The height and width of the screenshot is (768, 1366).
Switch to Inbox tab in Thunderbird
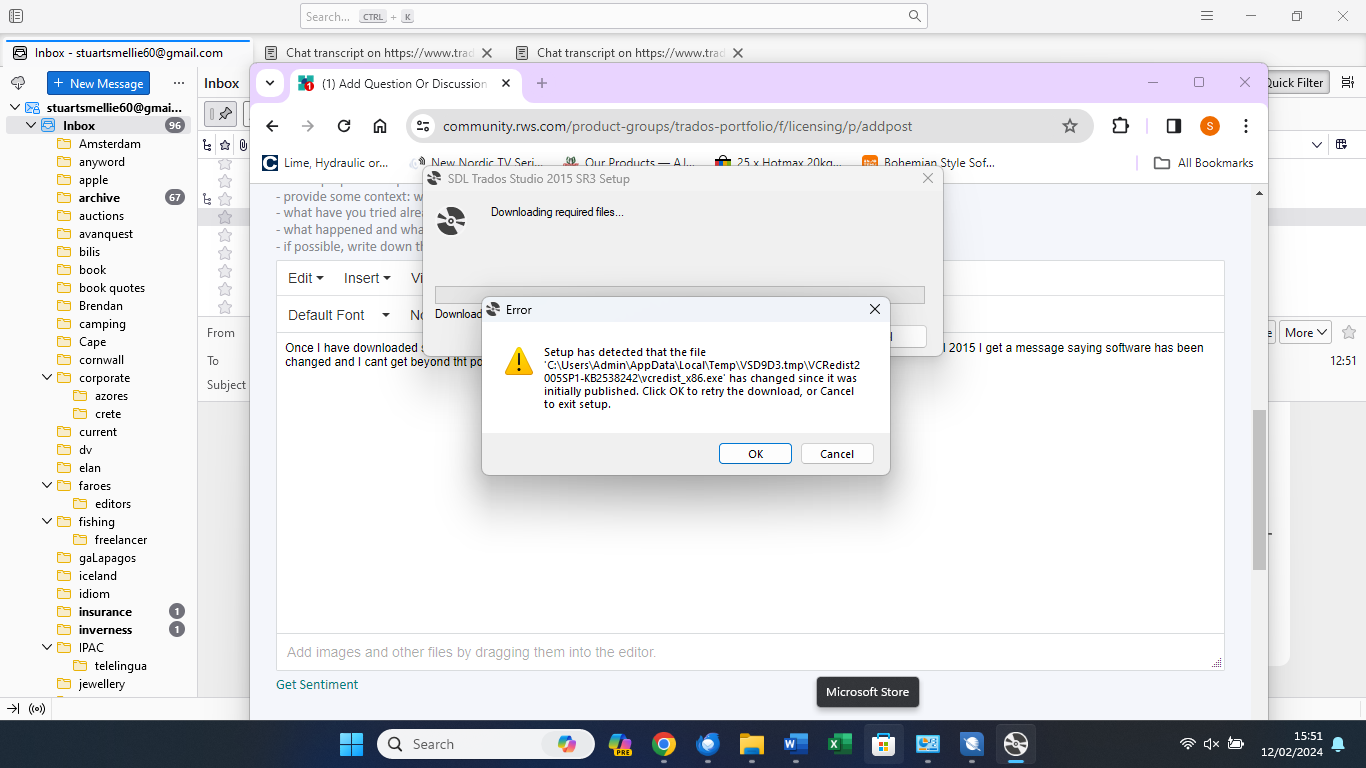128,53
